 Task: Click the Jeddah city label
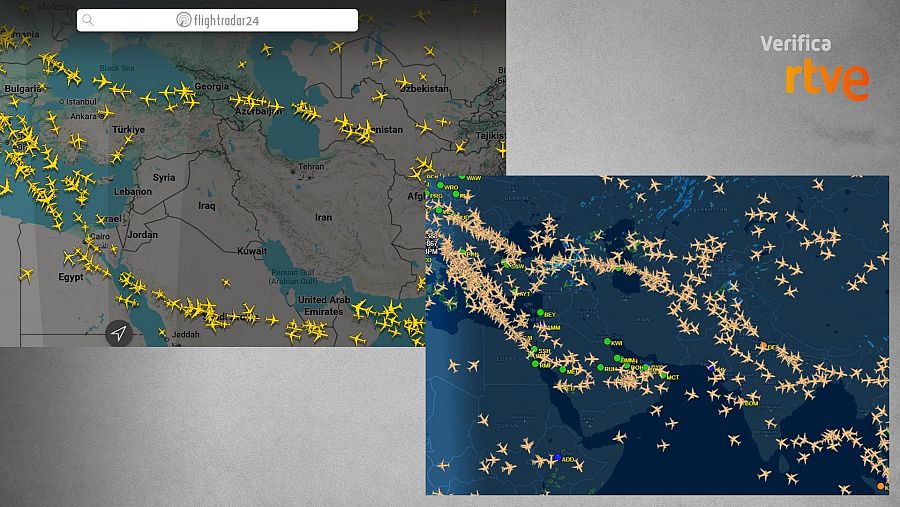coord(185,334)
